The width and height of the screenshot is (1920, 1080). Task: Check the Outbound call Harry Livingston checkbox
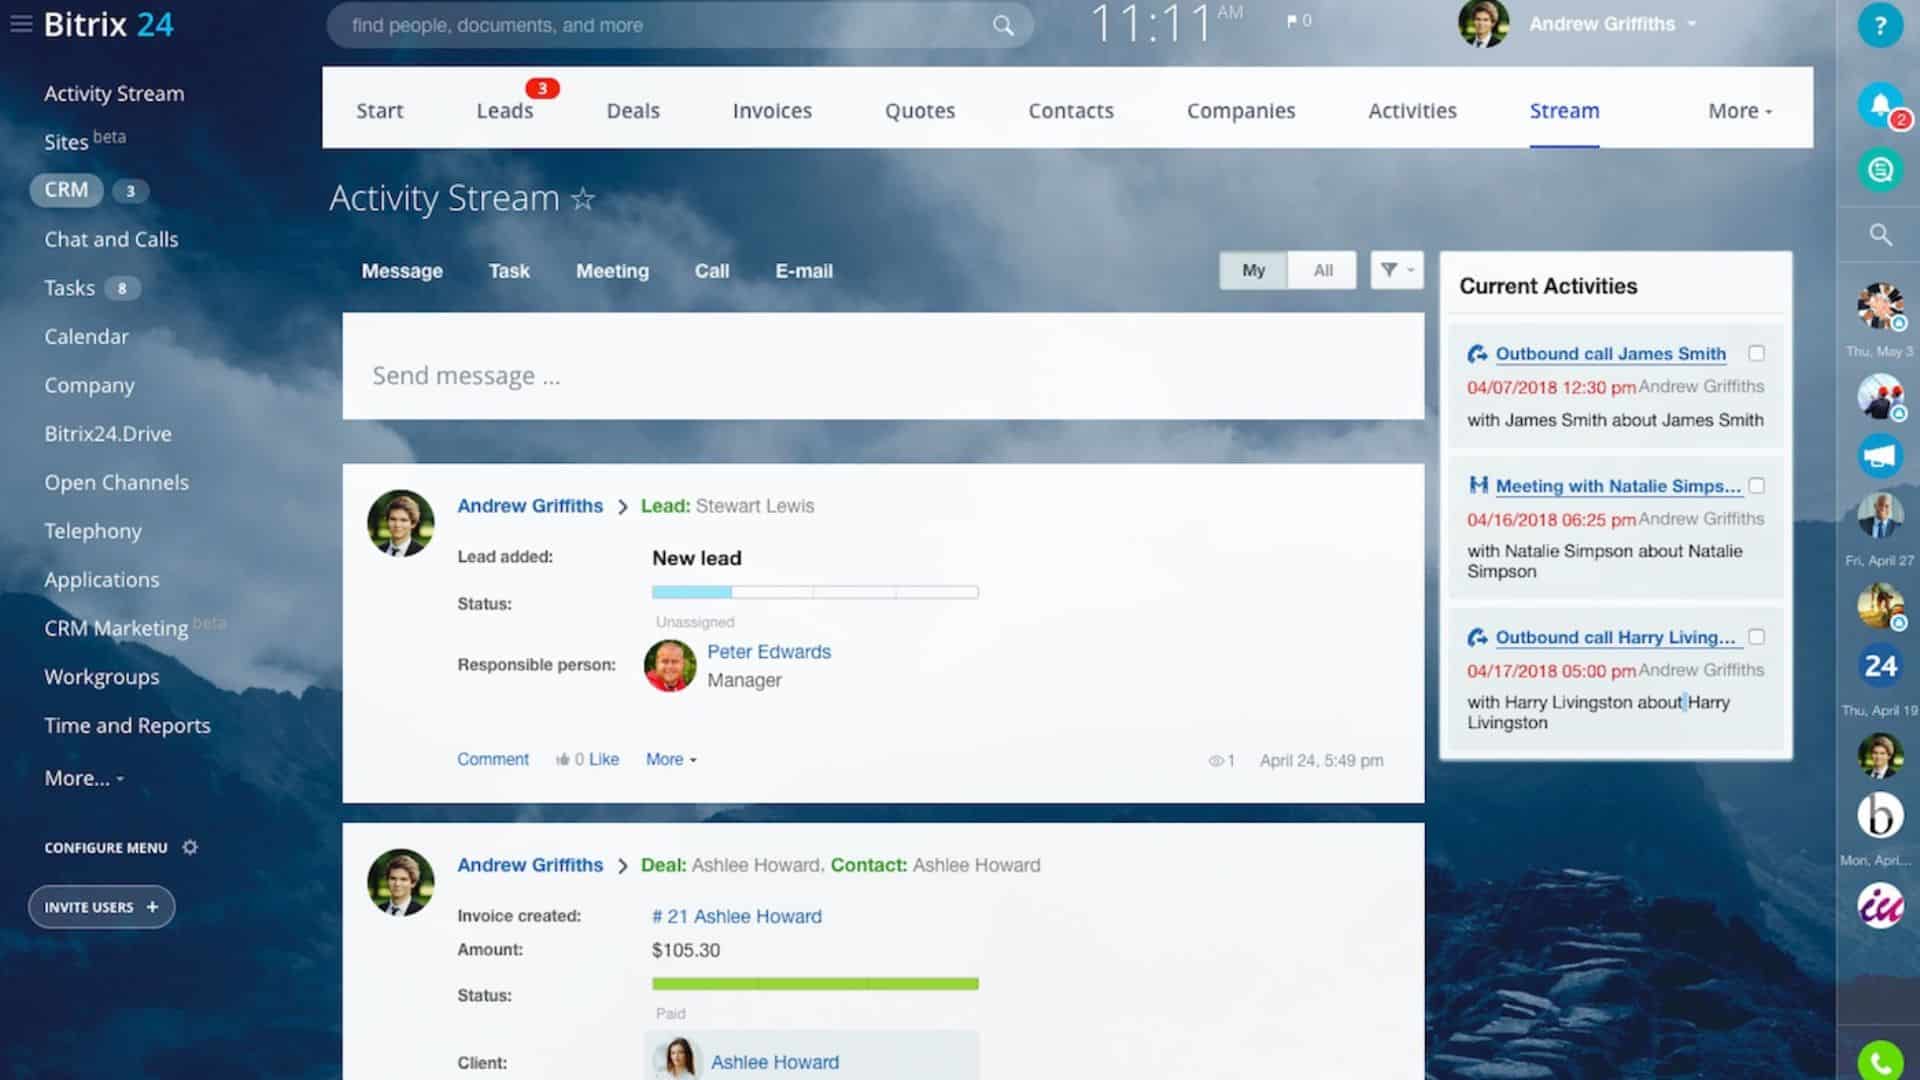pyautogui.click(x=1756, y=636)
